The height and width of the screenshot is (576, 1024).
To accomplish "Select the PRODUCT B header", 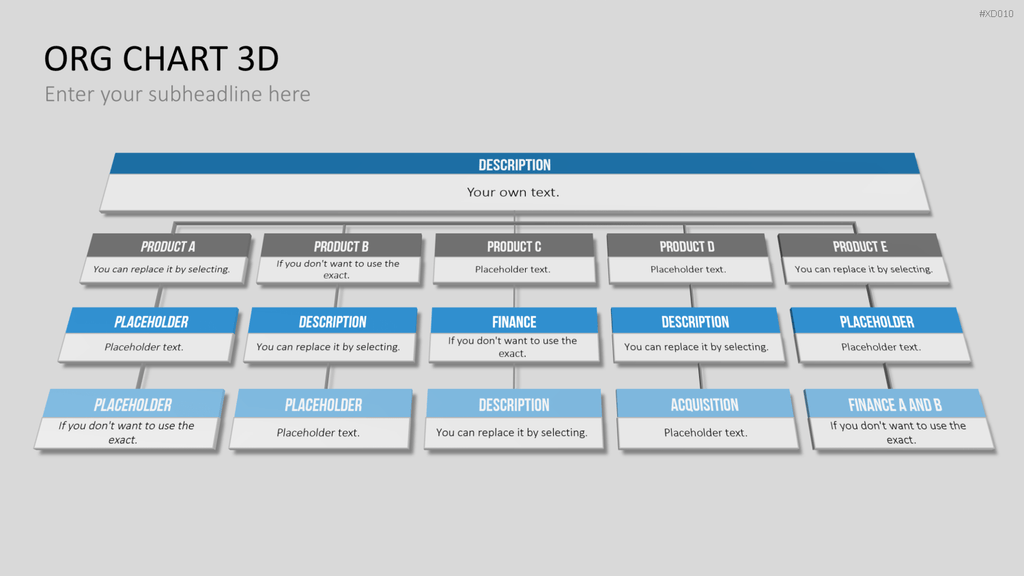I will (x=342, y=246).
